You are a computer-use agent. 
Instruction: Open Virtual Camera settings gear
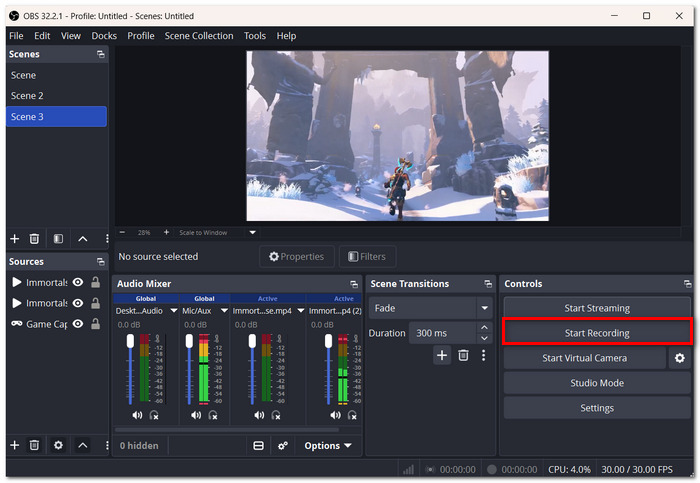click(679, 358)
